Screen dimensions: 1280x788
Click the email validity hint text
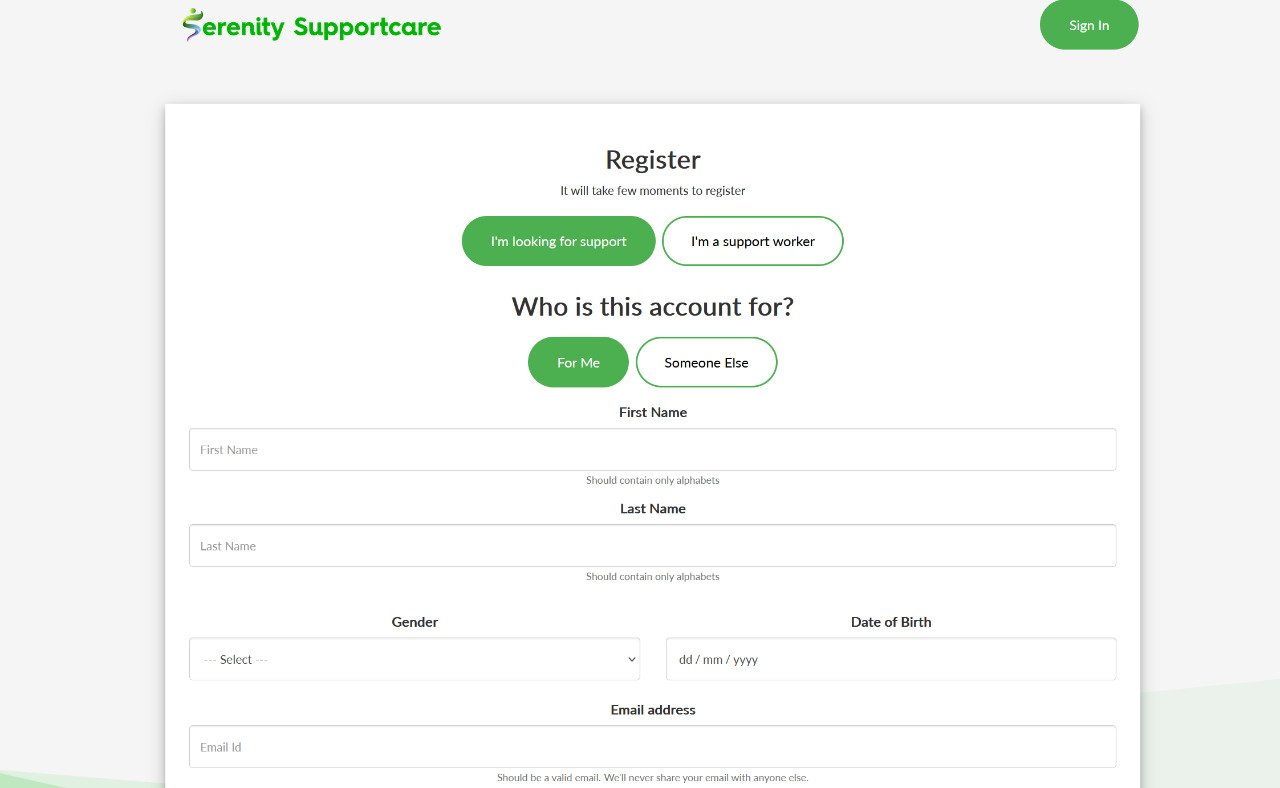(652, 777)
